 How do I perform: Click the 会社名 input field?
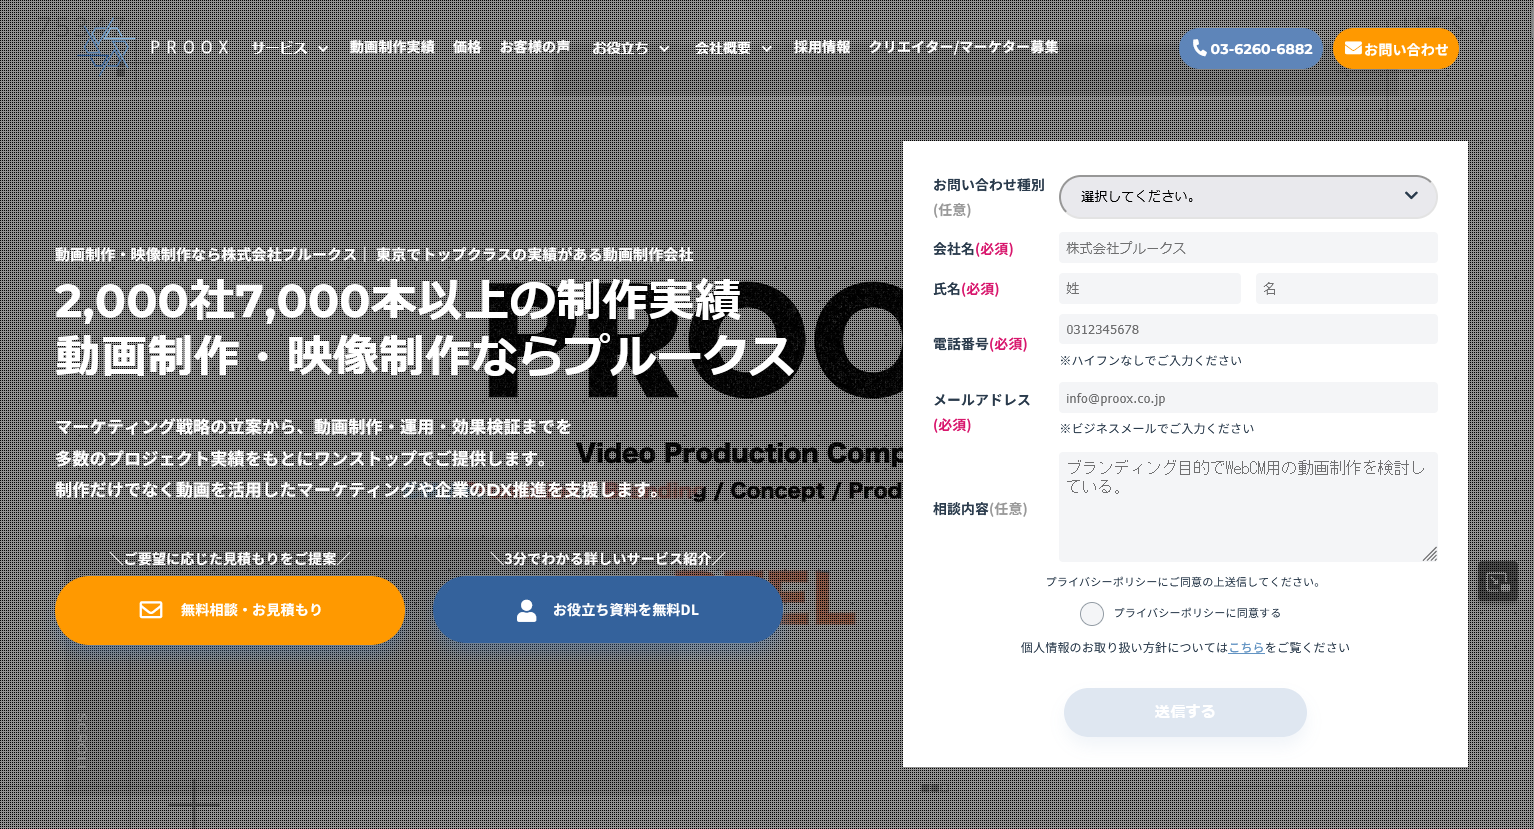[x=1248, y=248]
